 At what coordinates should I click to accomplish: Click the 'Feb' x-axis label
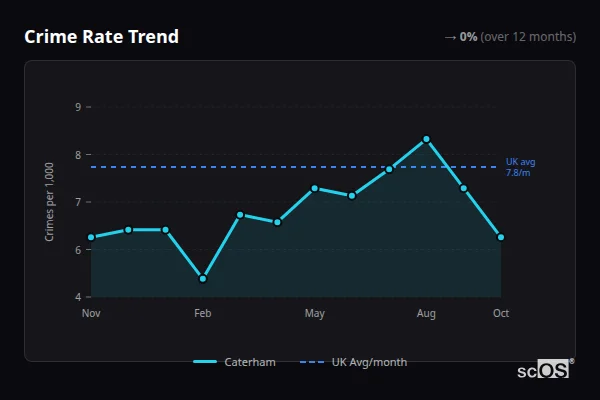click(203, 313)
